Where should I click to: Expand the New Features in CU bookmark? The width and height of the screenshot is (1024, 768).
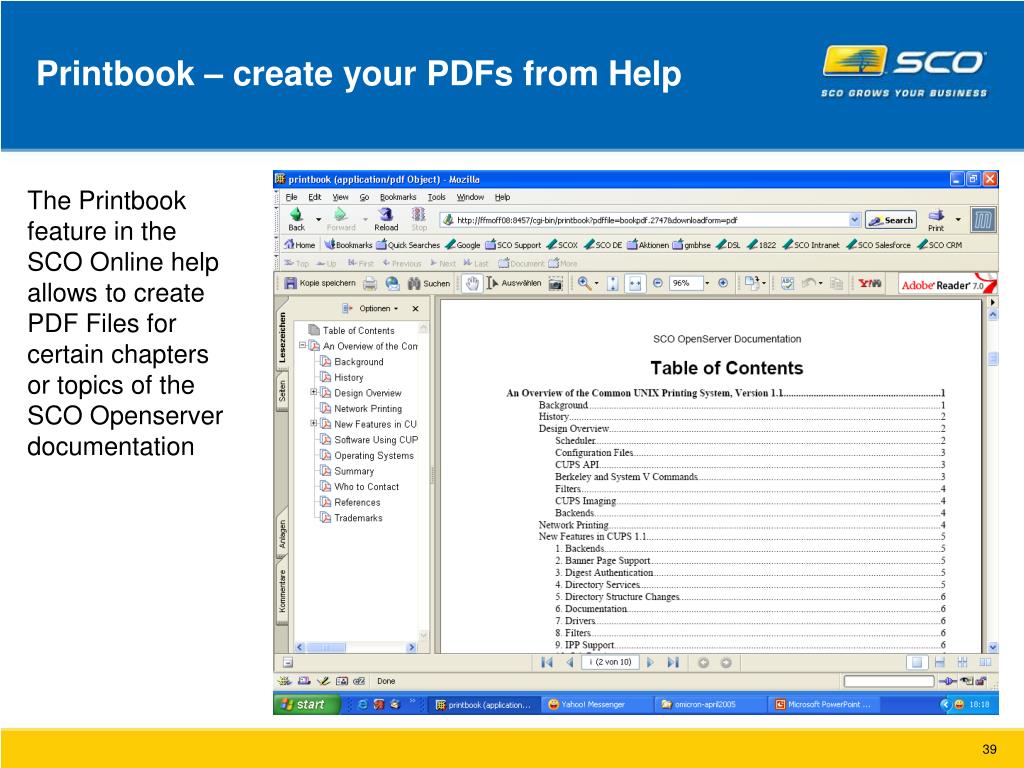point(313,423)
